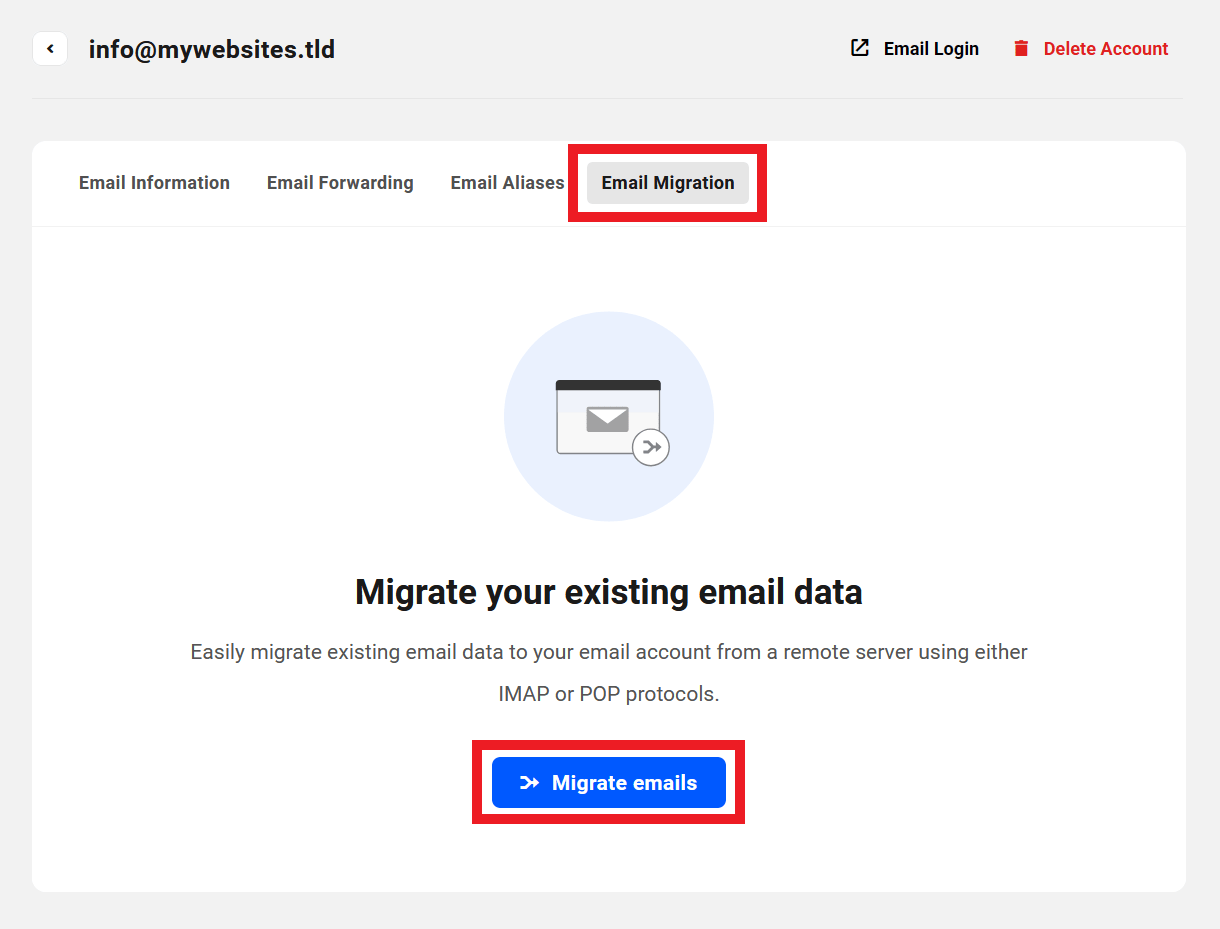Image resolution: width=1220 pixels, height=929 pixels.
Task: Click the info@mywebsites.tld account title
Action: point(212,49)
